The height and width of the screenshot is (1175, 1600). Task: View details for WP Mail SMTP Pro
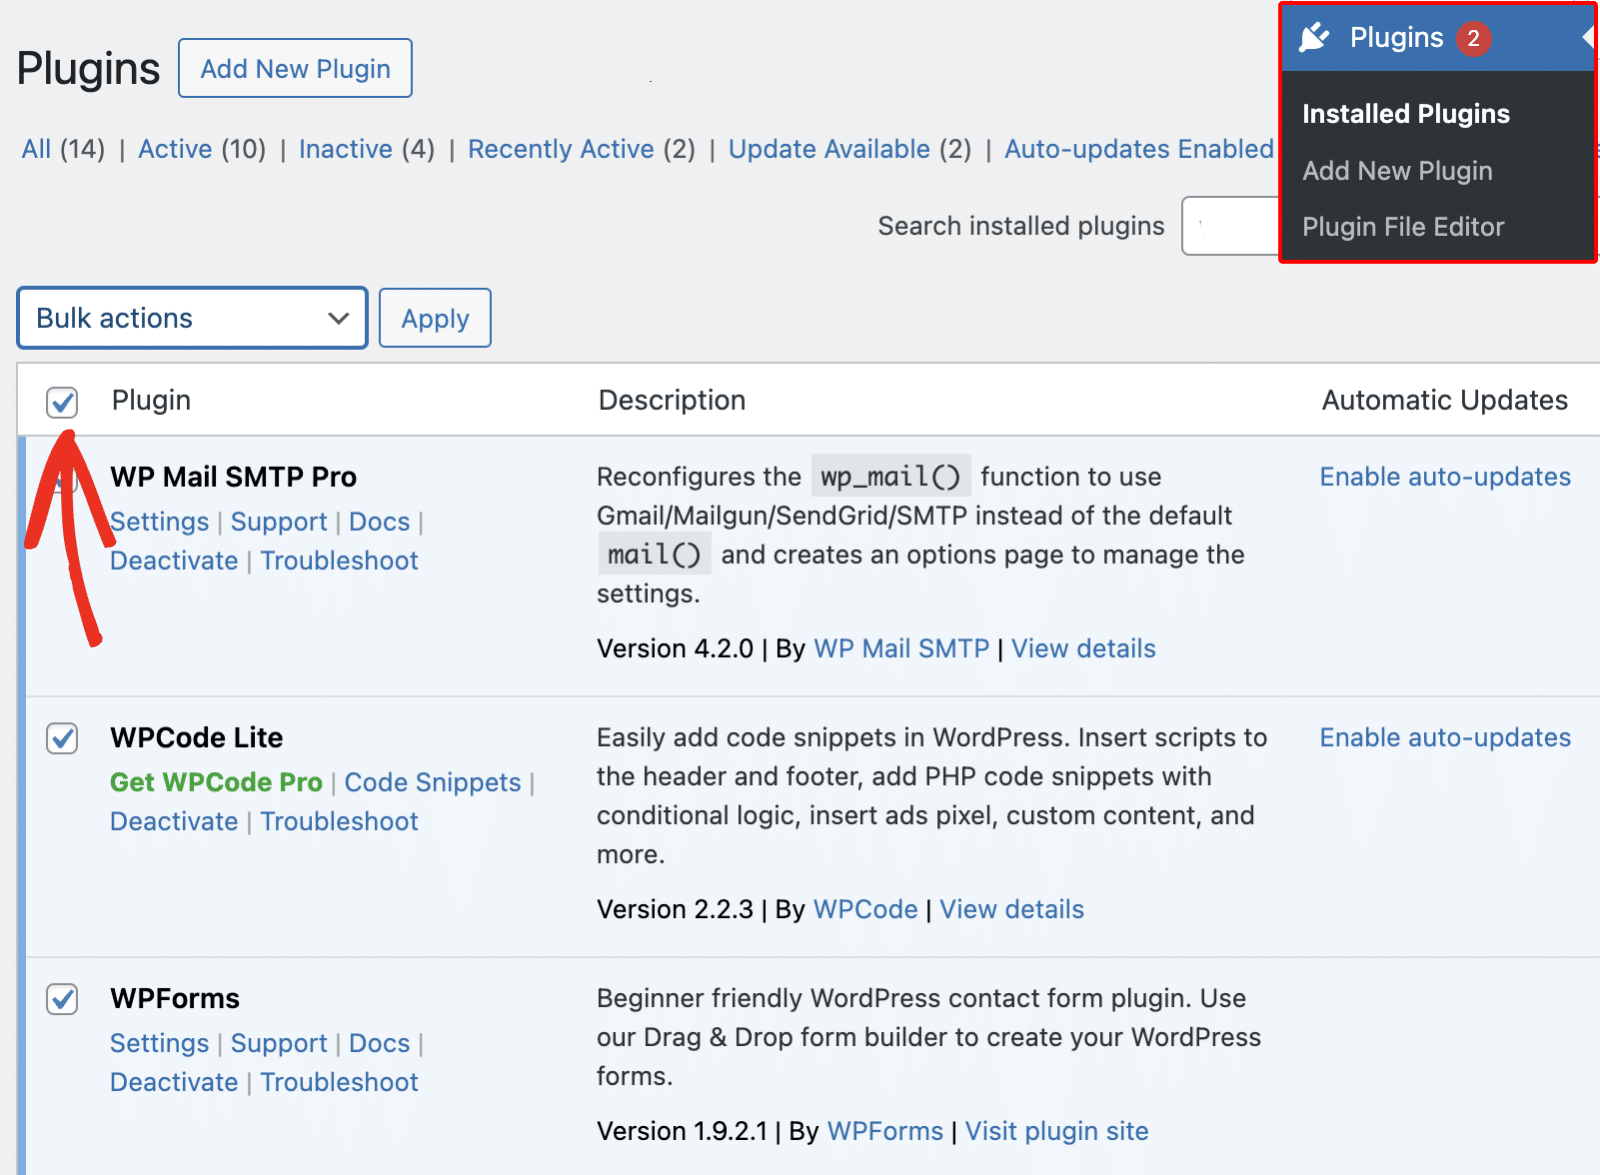1083,649
